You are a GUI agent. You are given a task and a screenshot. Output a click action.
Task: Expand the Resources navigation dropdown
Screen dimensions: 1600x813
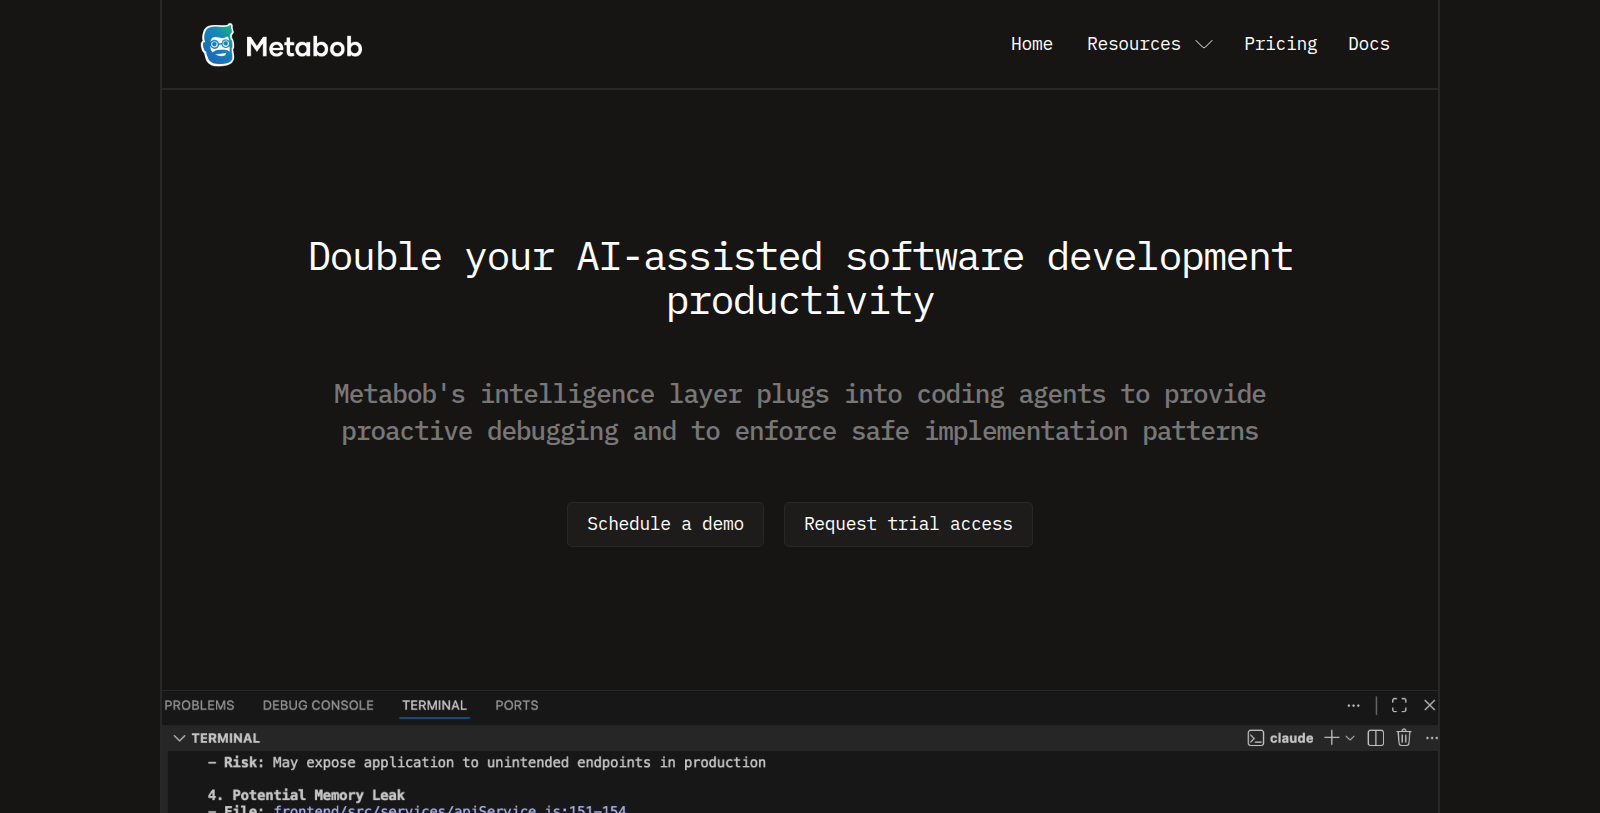click(x=1150, y=44)
